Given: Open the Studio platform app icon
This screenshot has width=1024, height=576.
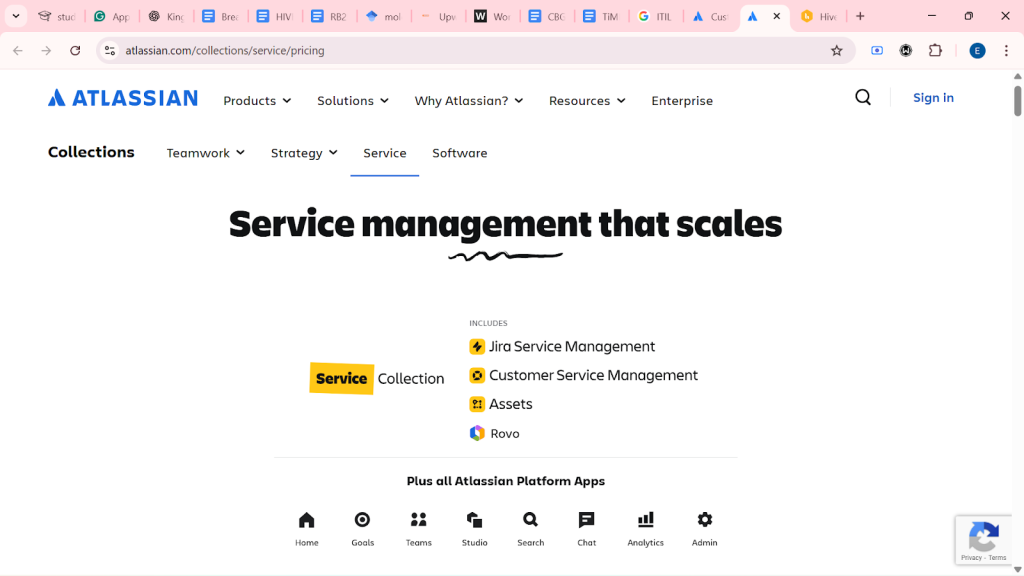Looking at the screenshot, I should tap(474, 520).
